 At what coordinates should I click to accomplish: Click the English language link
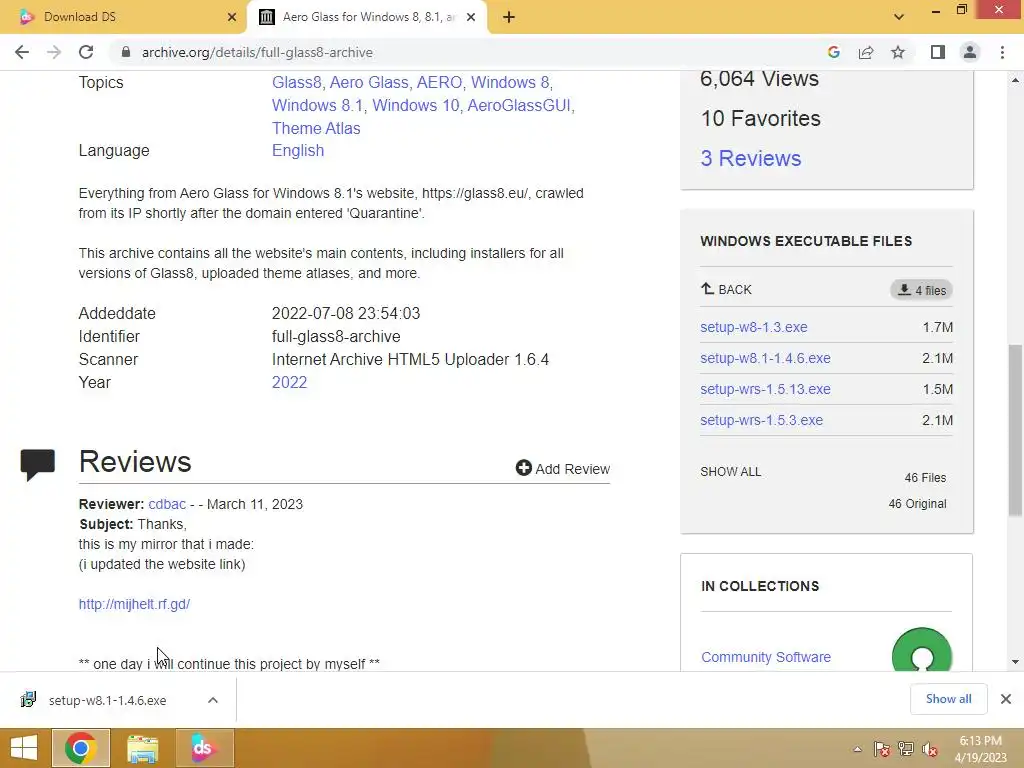pyautogui.click(x=298, y=150)
